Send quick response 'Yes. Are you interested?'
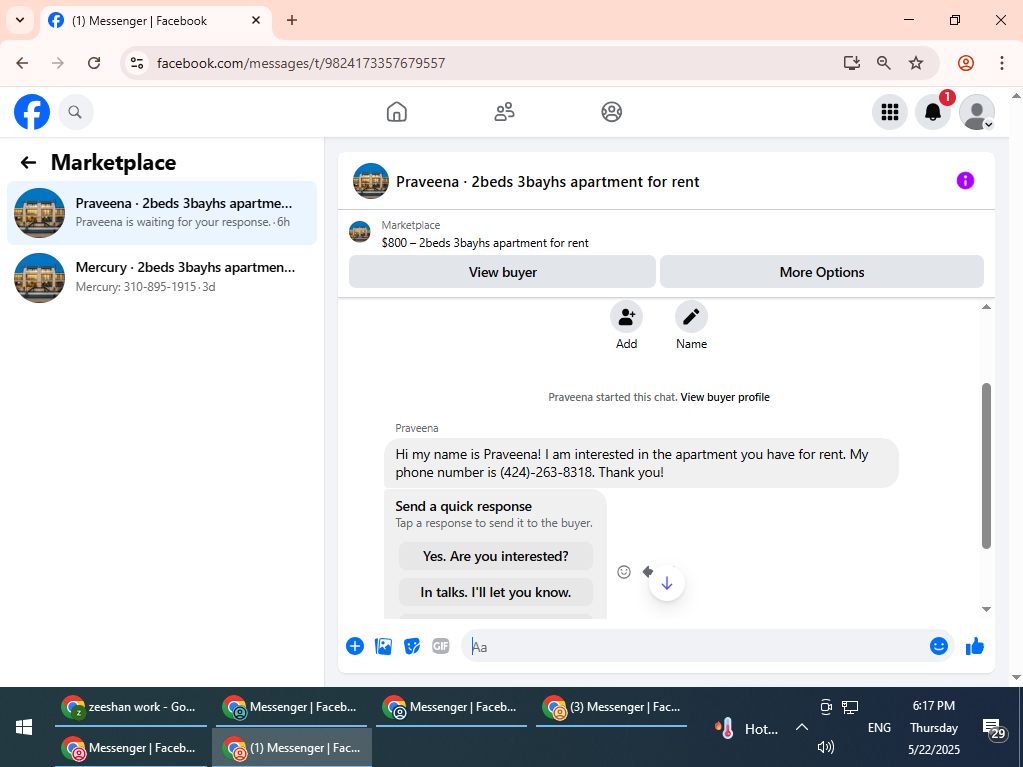 pyautogui.click(x=496, y=556)
